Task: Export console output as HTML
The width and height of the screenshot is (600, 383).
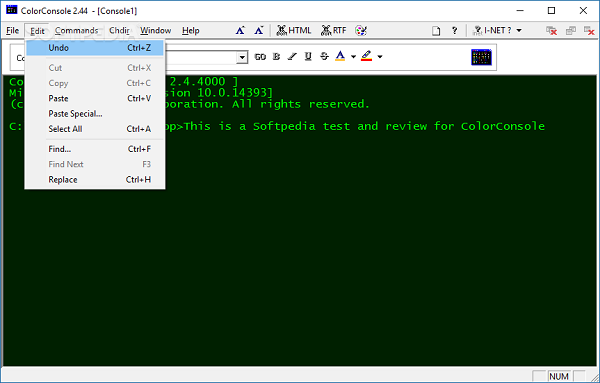Action: pyautogui.click(x=293, y=30)
